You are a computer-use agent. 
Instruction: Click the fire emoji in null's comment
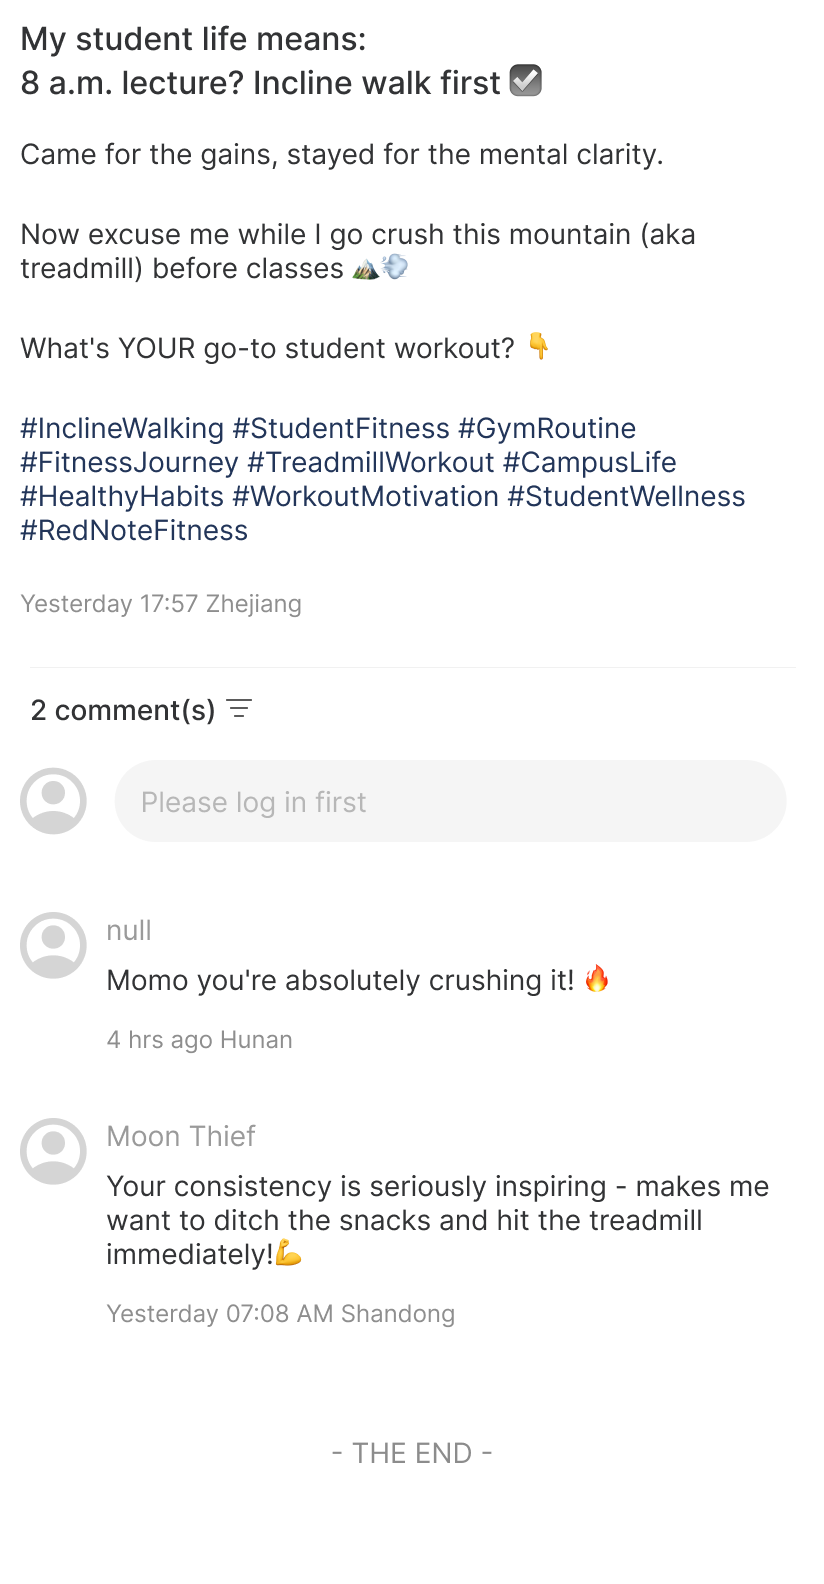click(x=597, y=979)
